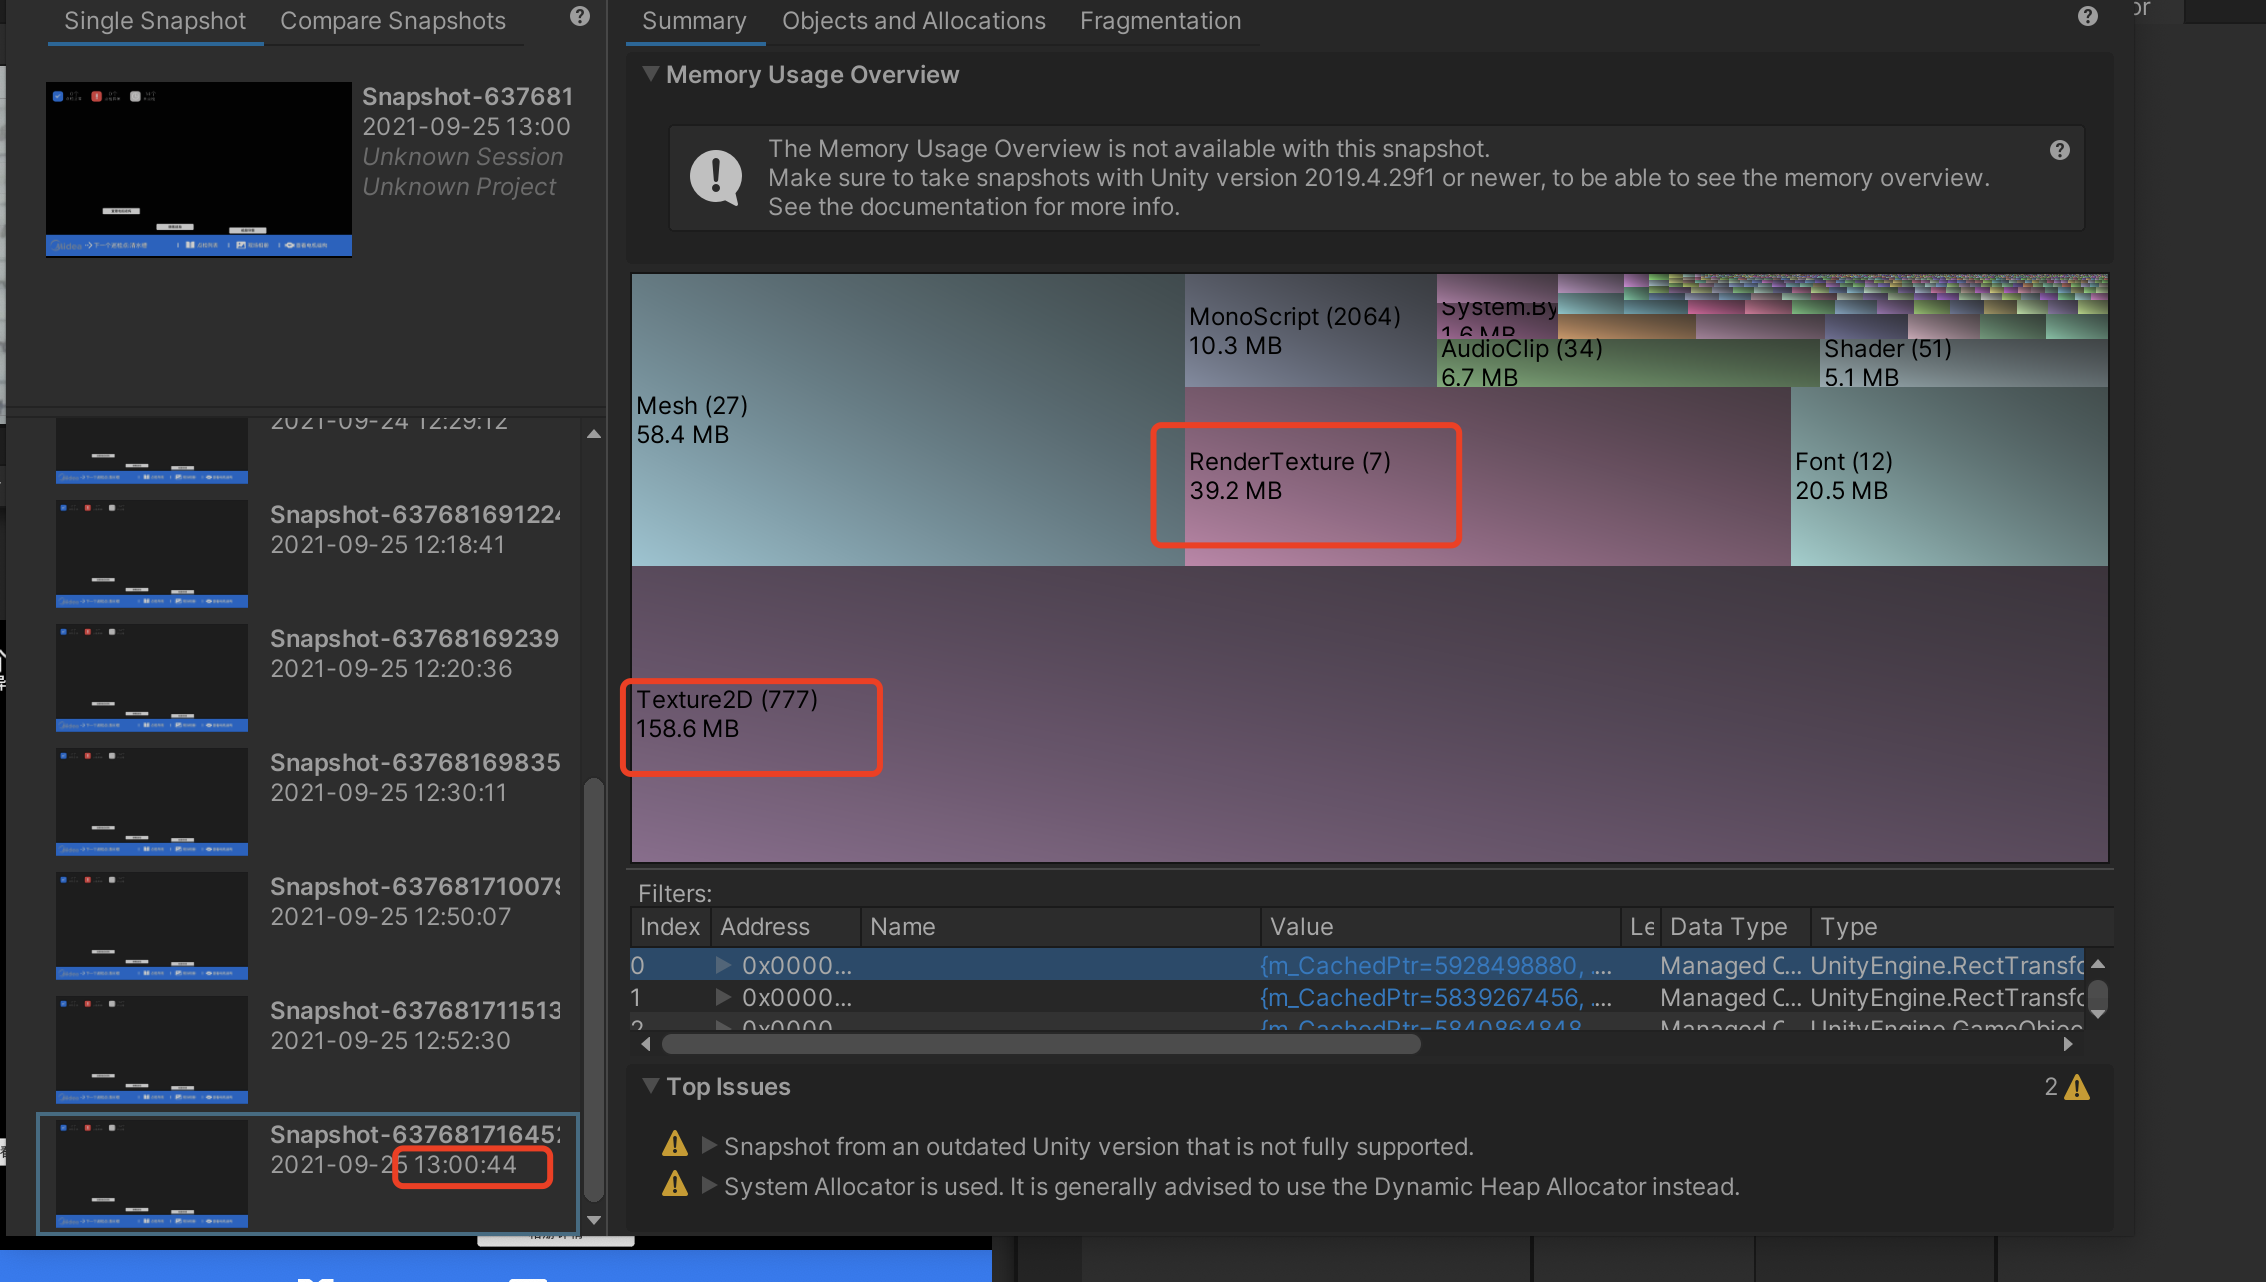Screen dimensions: 2266x1282
Task: Click help icon in memory overview message box
Action: point(2059,150)
